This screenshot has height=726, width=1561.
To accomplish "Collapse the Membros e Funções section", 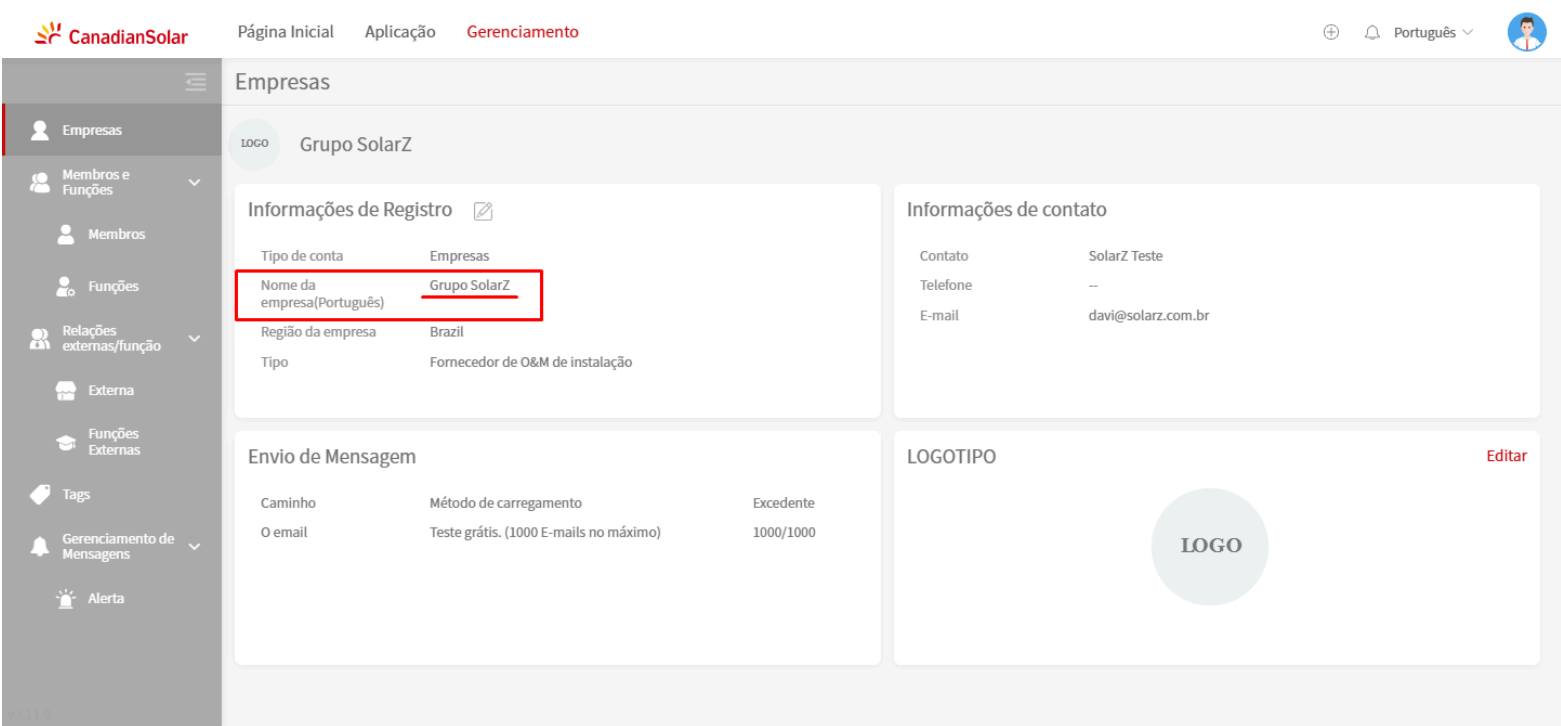I will (x=194, y=182).
